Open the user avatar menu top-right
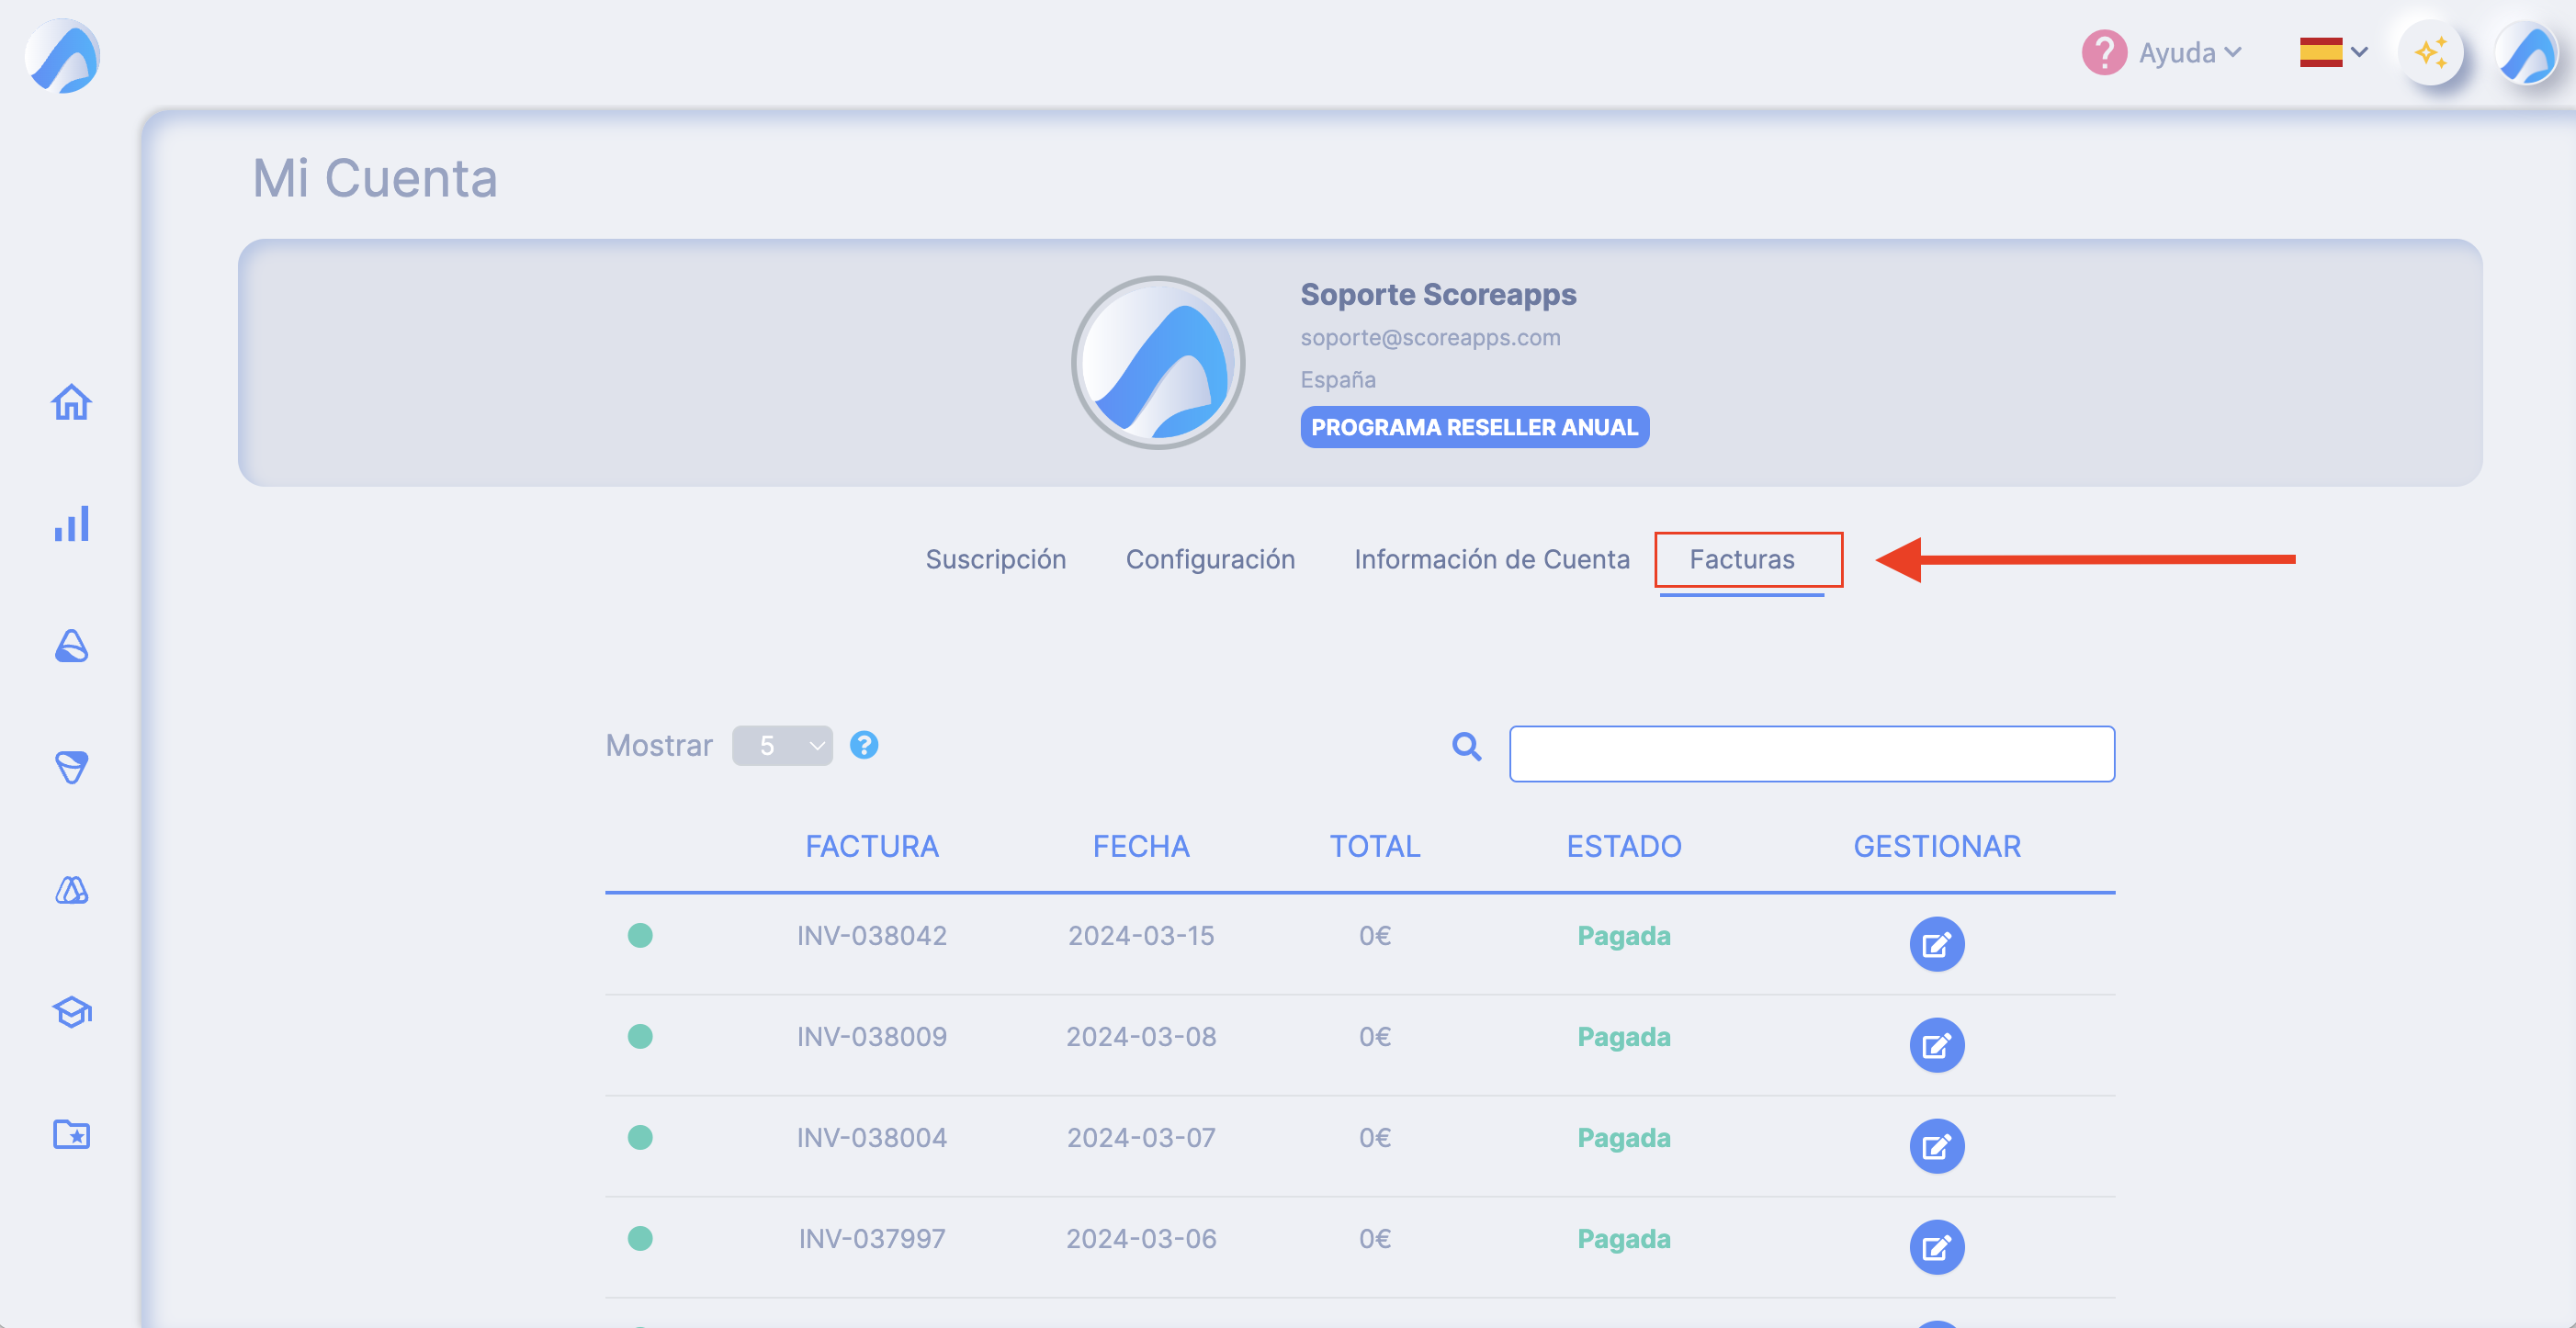Screen dimensions: 2576x1328 [2526, 52]
